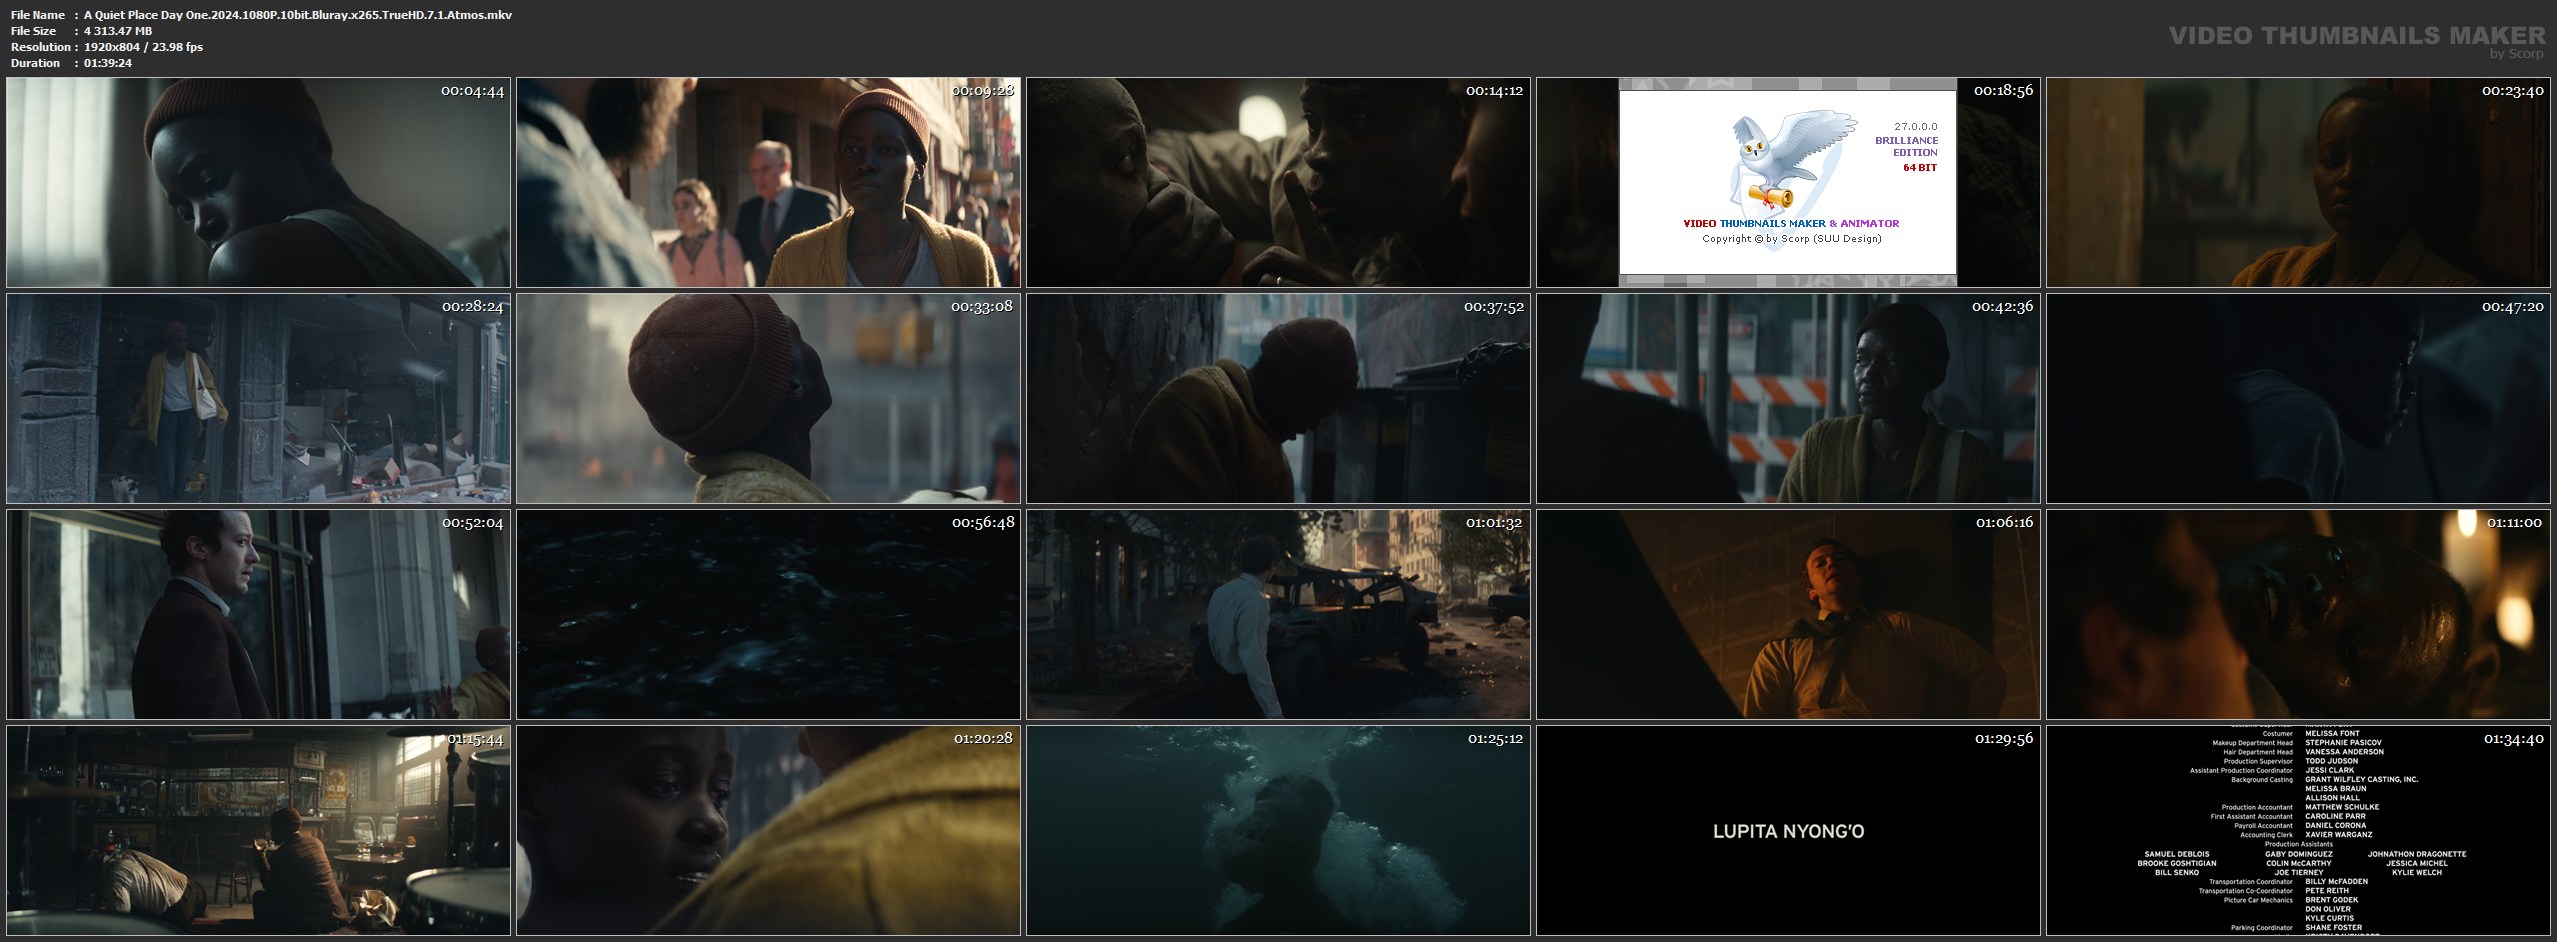Click the file name text in the header
2557x942 pixels.
[297, 15]
